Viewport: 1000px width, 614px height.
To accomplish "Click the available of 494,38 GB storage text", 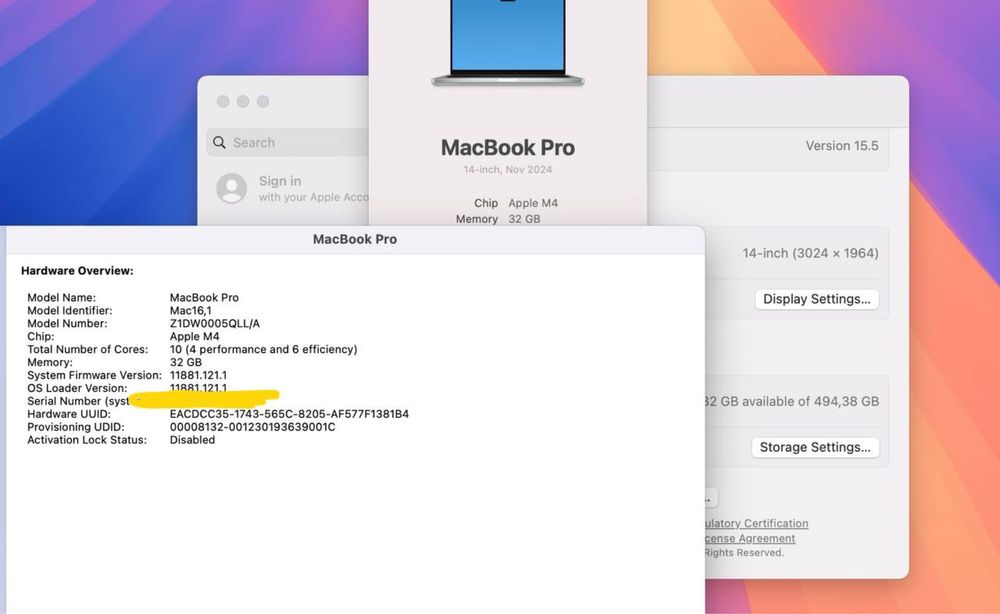I will click(x=791, y=401).
